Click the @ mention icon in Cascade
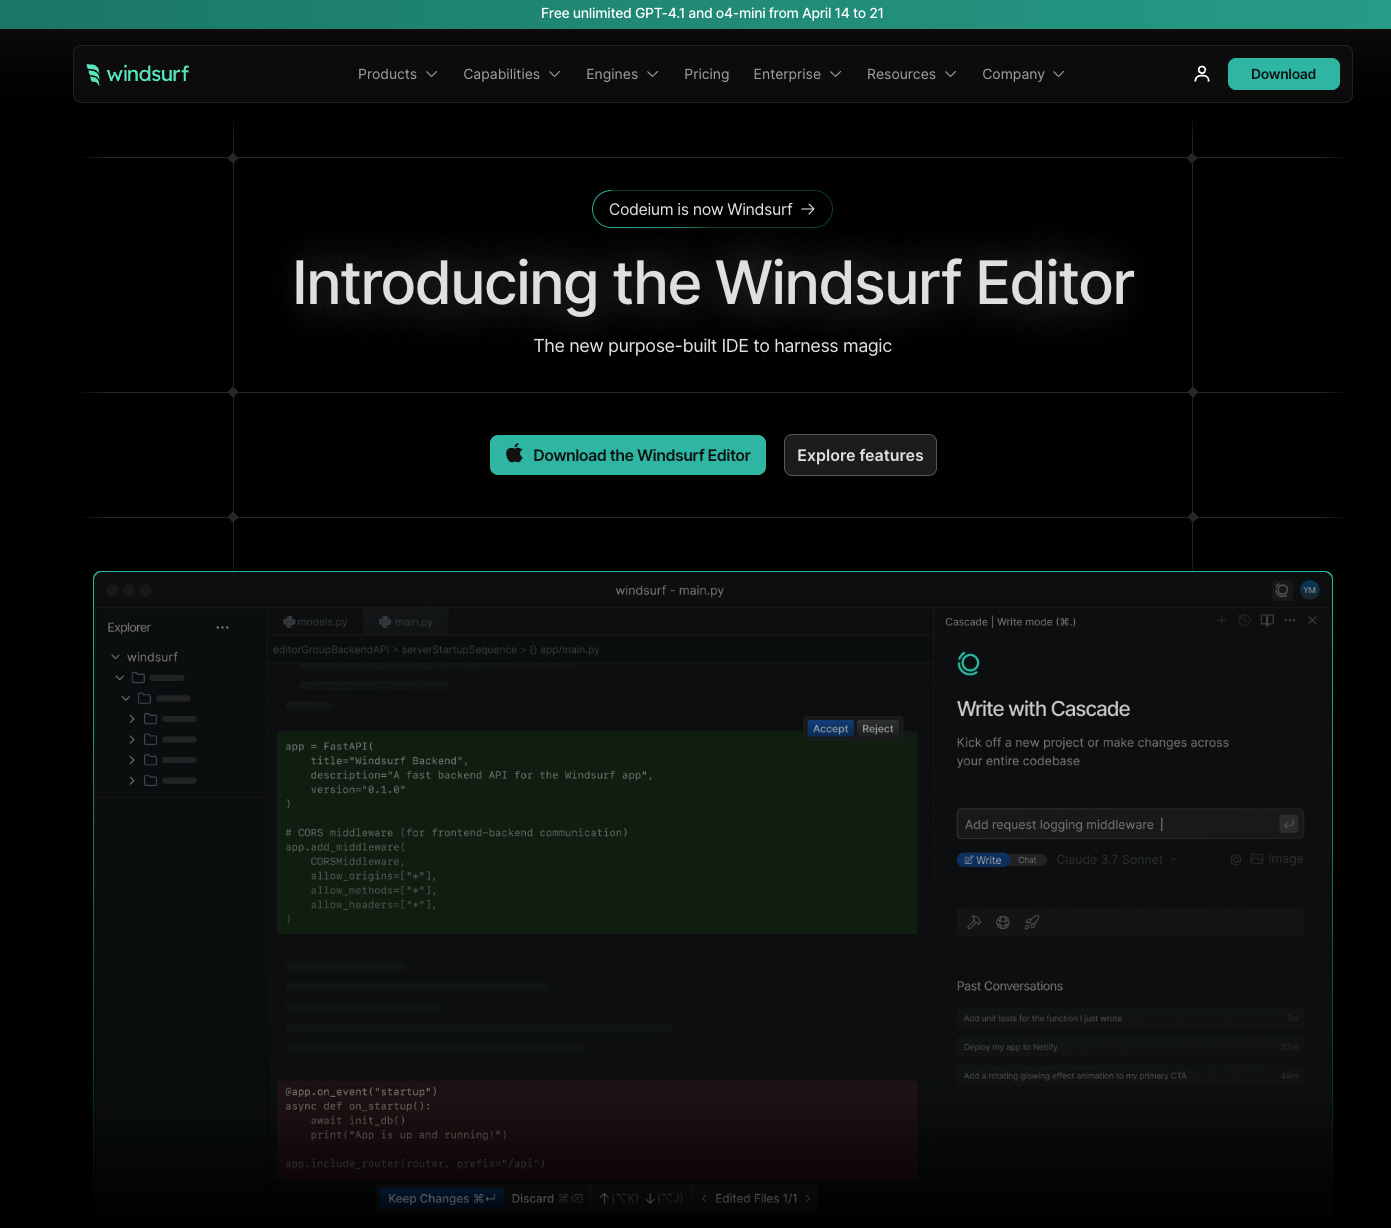1391x1228 pixels. pos(1236,859)
